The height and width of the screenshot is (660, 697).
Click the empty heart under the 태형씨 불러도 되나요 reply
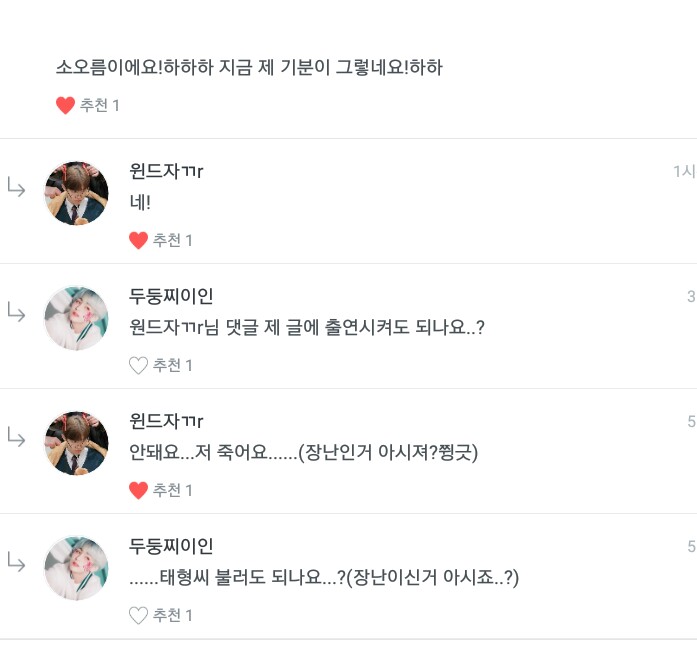pos(139,615)
